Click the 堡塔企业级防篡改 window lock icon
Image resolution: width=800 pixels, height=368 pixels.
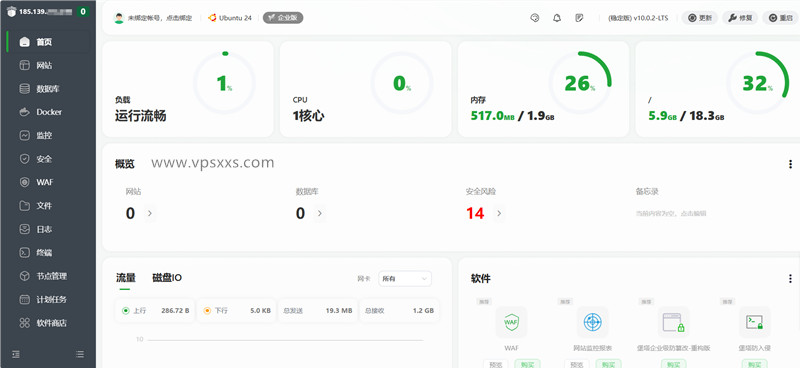pyautogui.click(x=673, y=322)
